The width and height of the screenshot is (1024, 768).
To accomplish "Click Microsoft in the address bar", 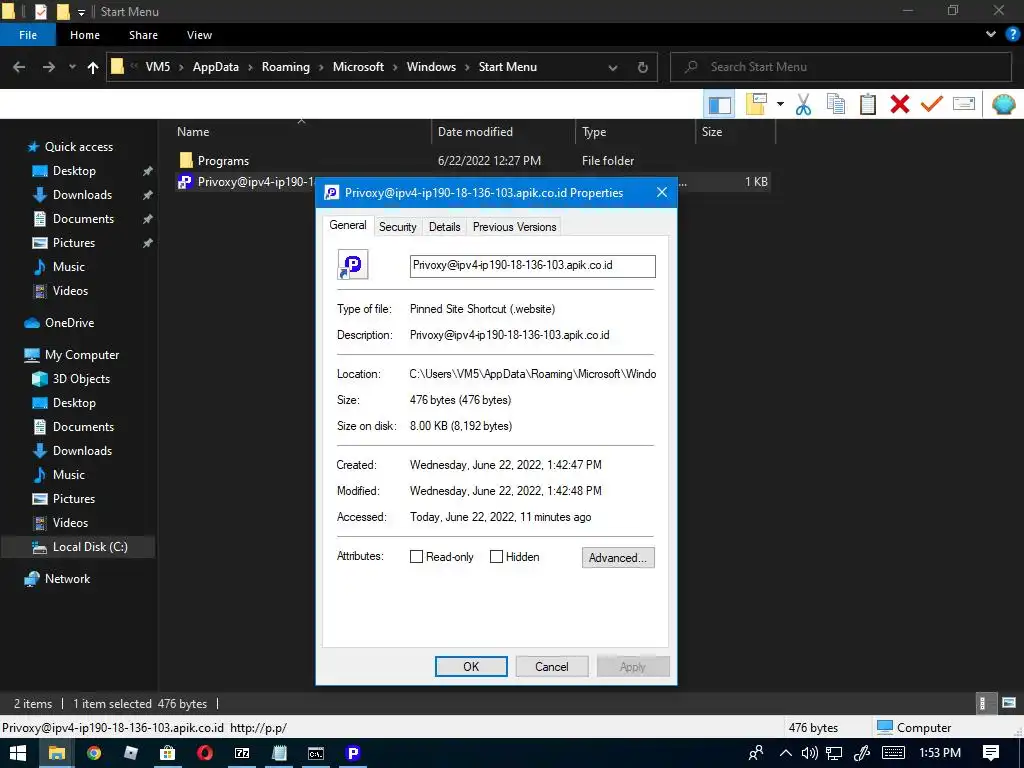I will tap(358, 67).
